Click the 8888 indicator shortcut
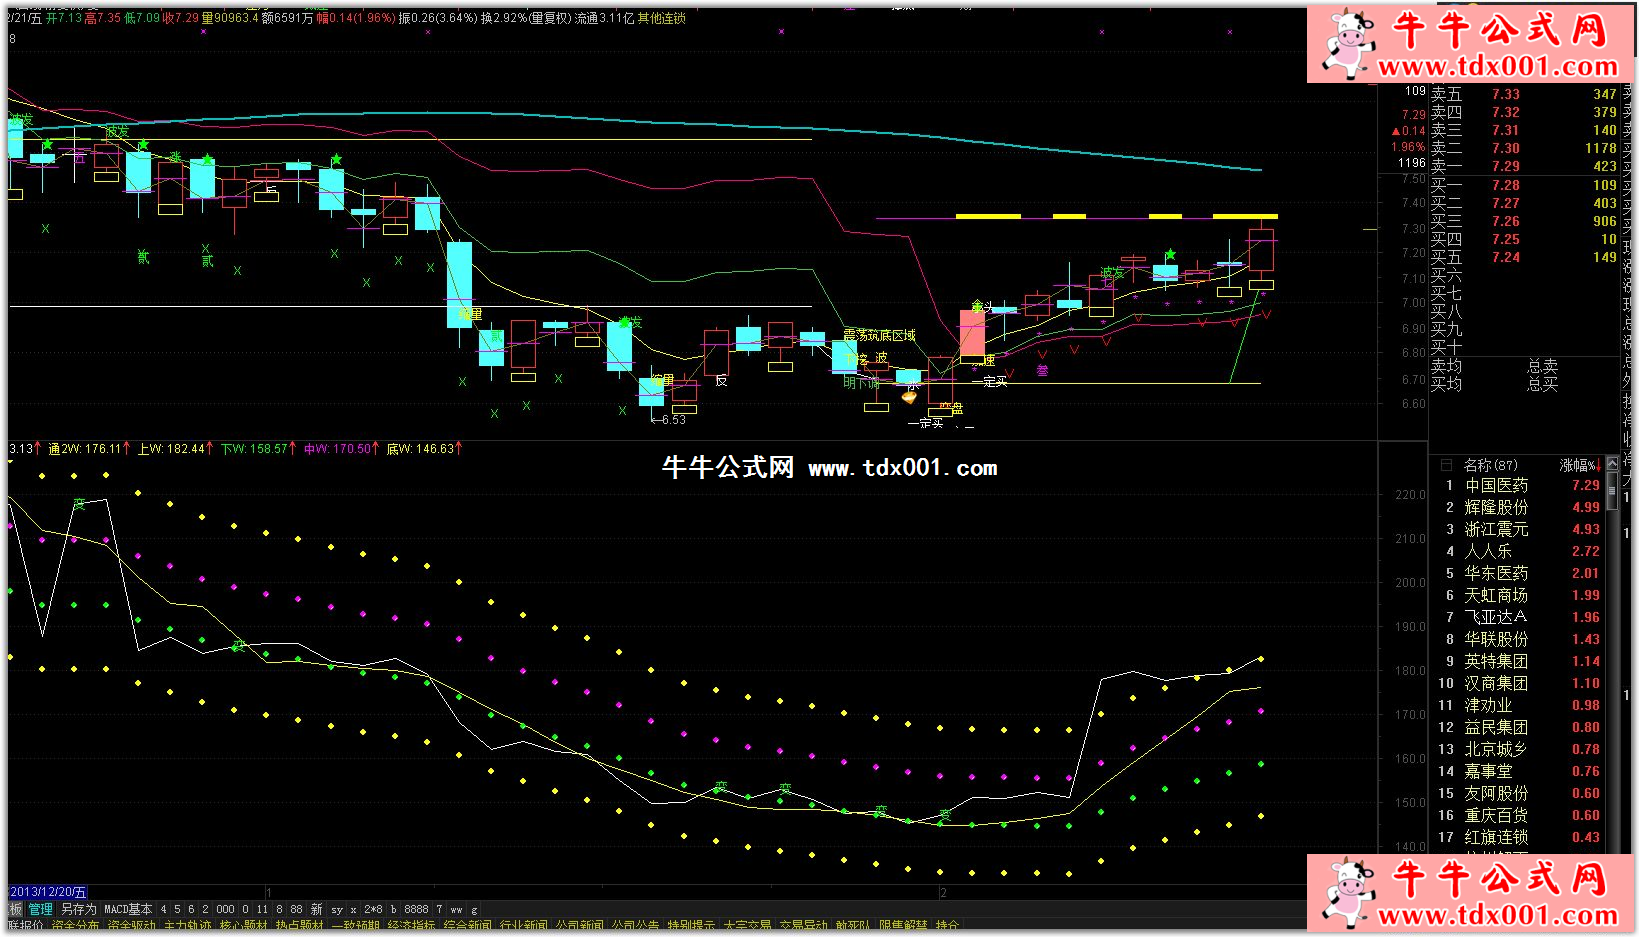Viewport: 1639px width, 937px height. tap(416, 909)
